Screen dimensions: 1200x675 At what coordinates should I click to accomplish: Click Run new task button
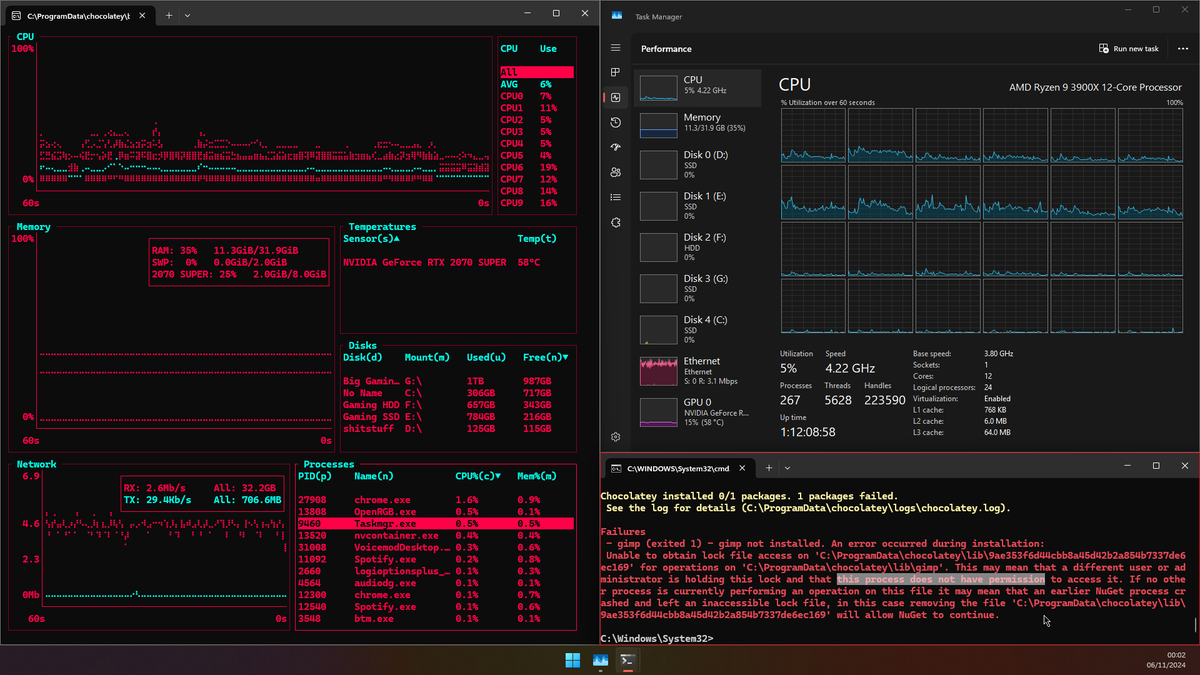pos(1129,48)
